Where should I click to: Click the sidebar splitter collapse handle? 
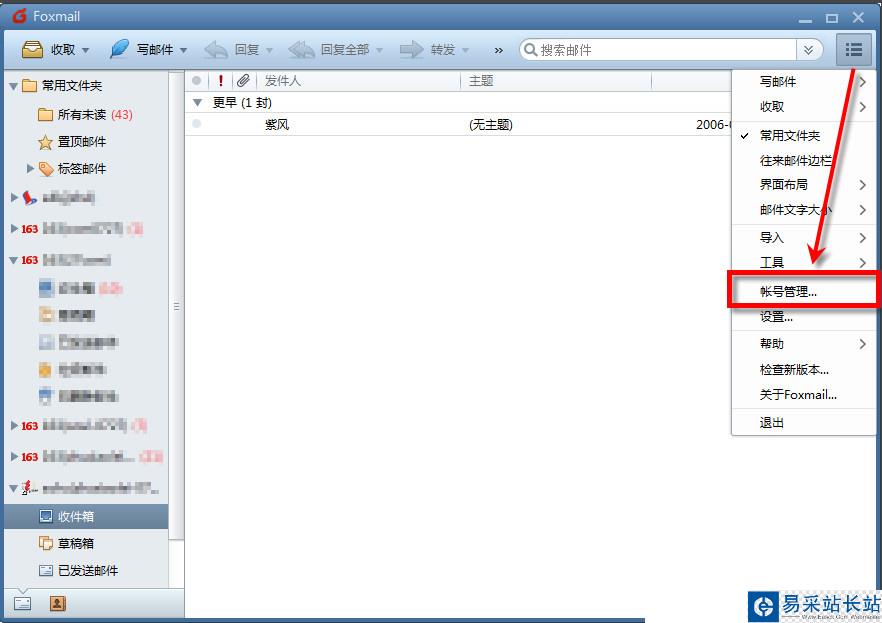176,306
